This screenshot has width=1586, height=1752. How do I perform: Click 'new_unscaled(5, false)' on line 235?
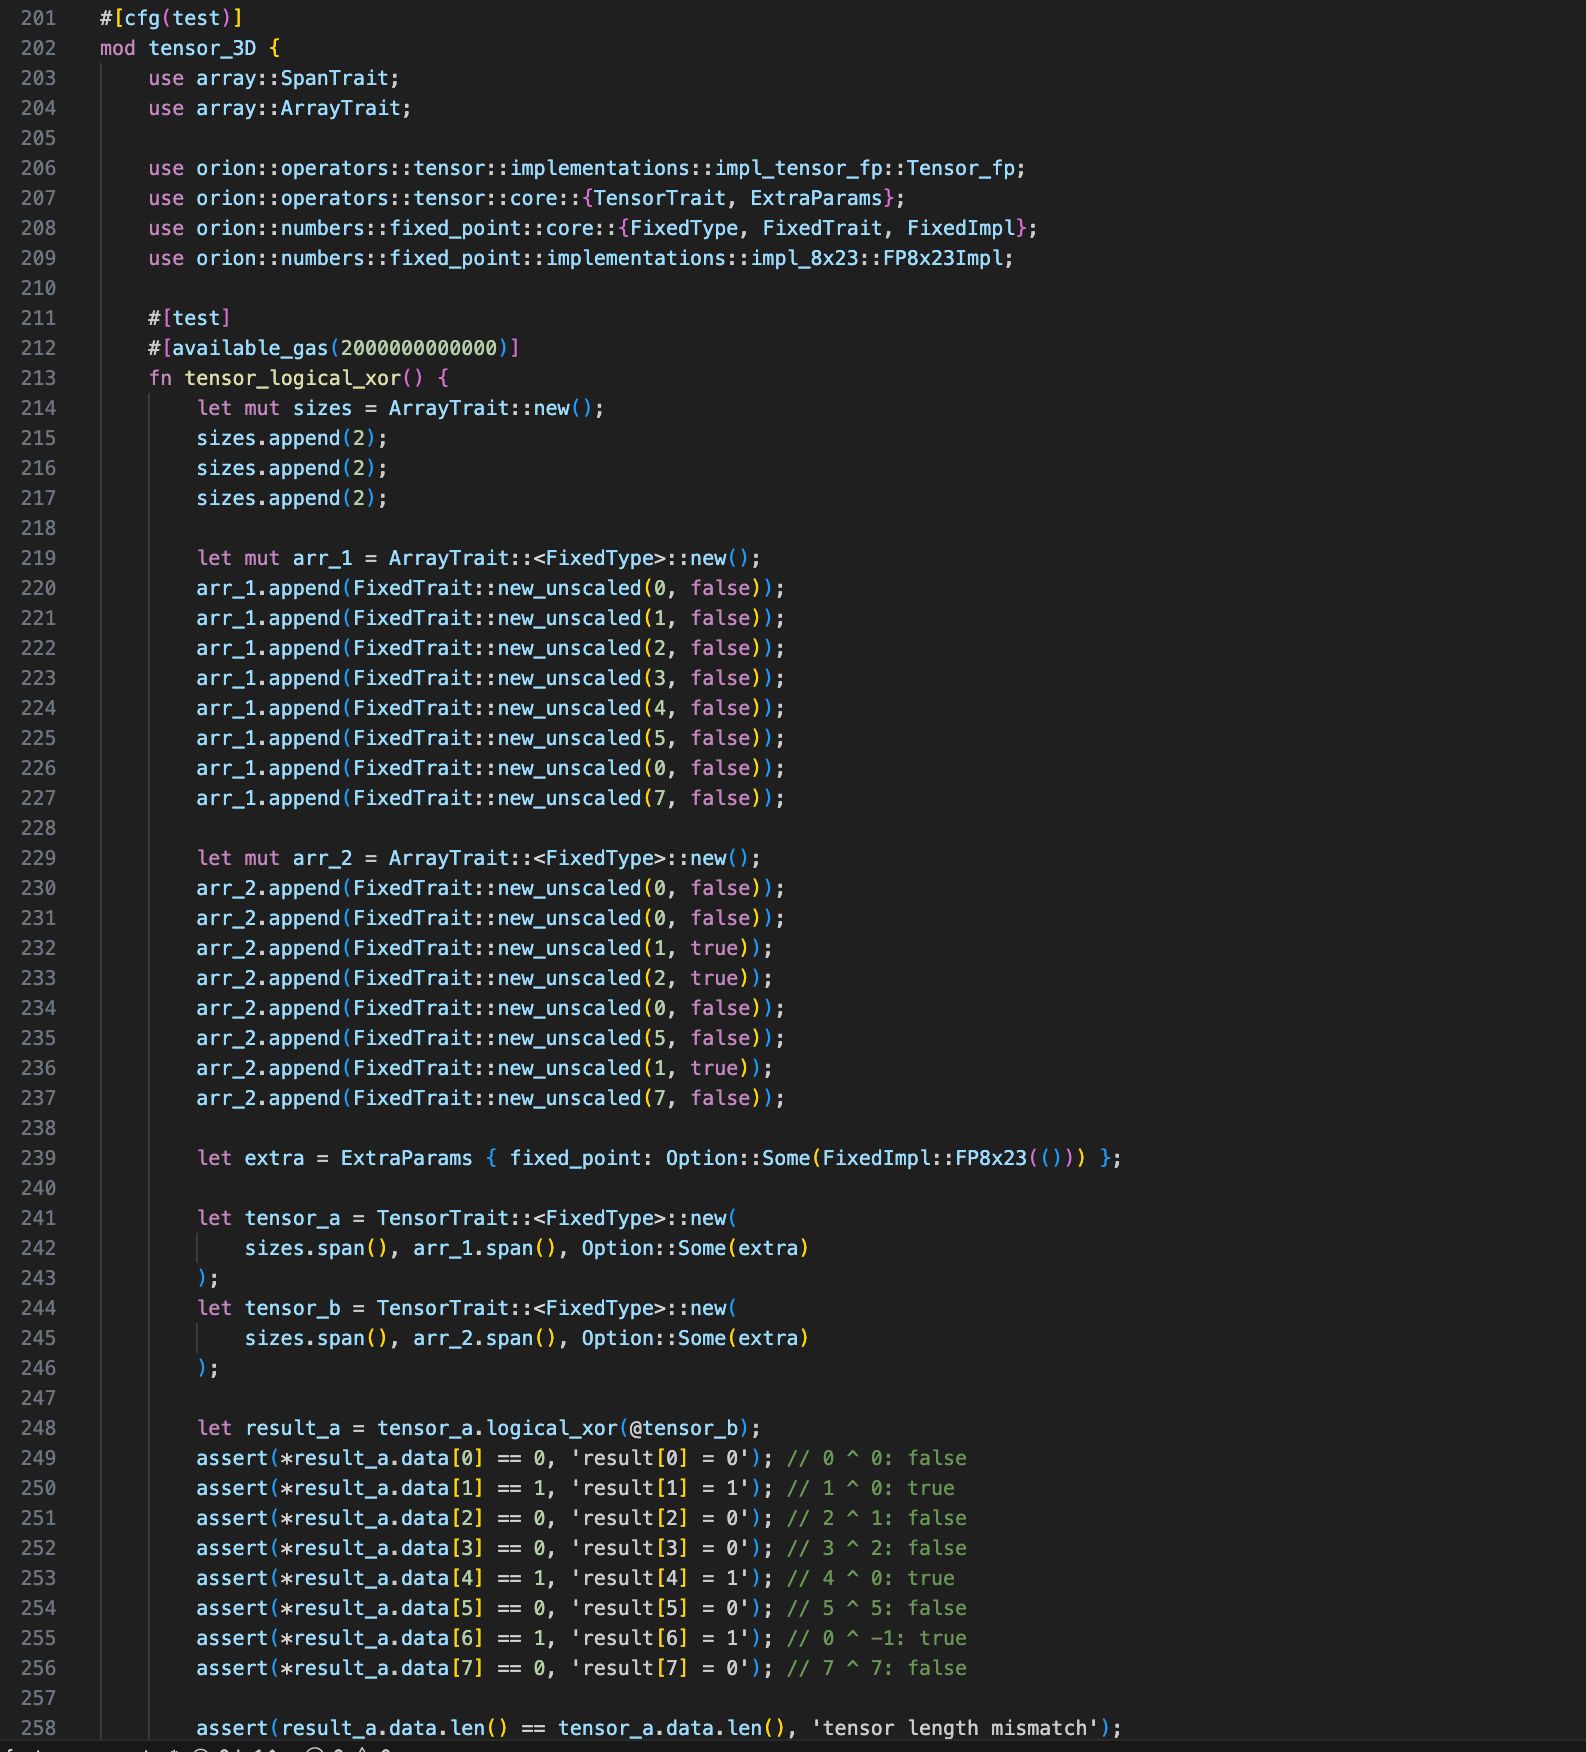pos(630,1038)
